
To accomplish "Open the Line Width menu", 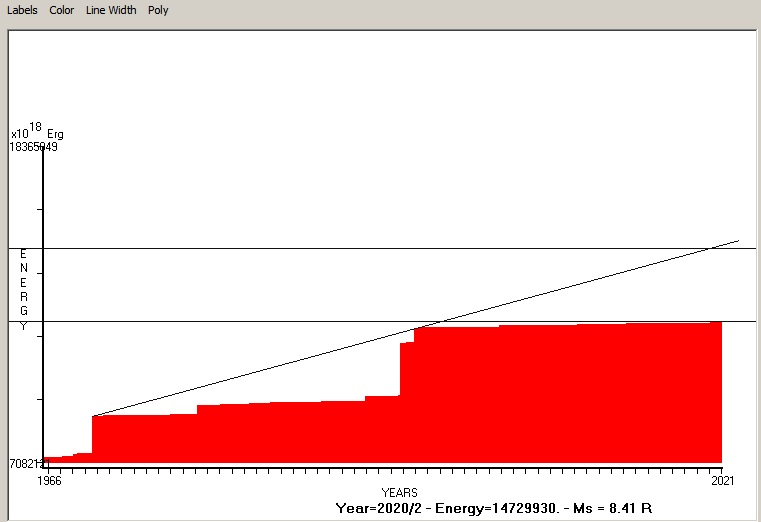I will pyautogui.click(x=111, y=10).
